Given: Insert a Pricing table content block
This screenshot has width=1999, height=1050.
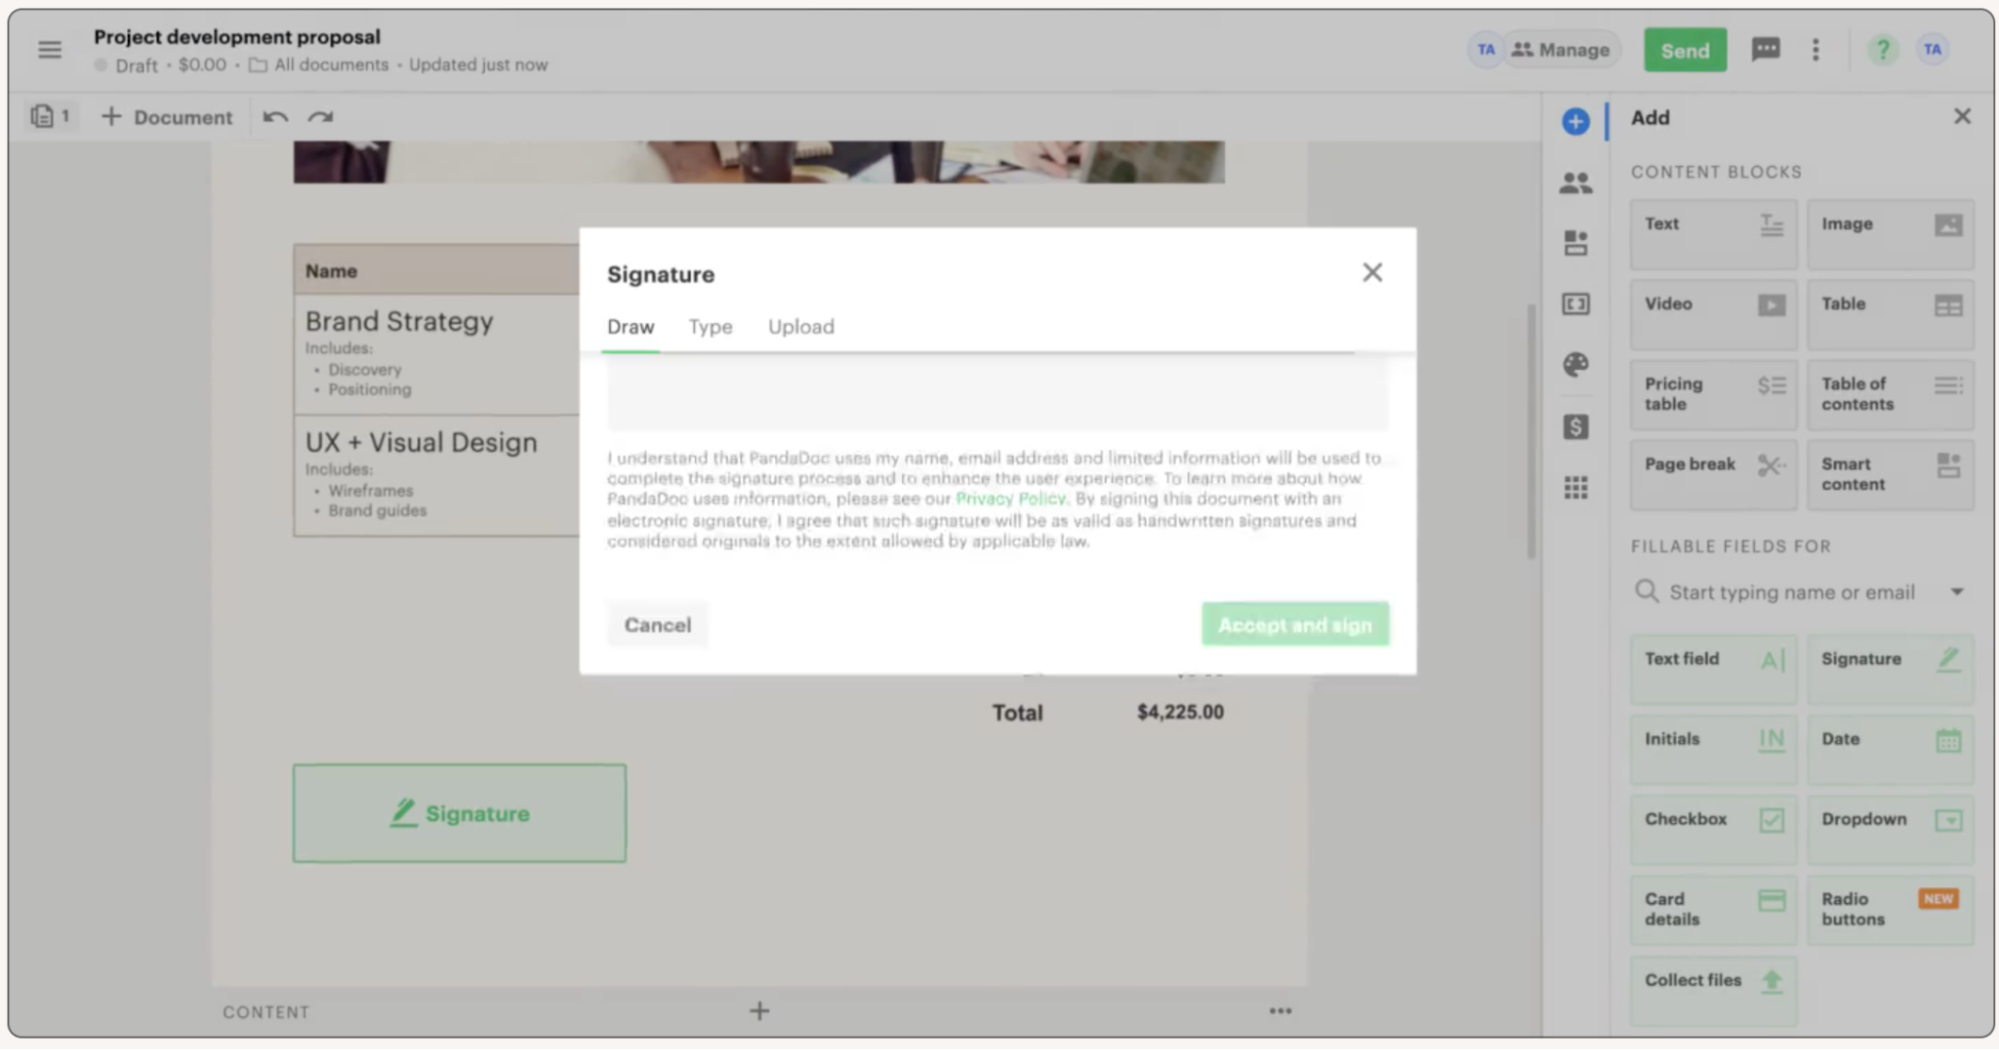Looking at the screenshot, I should (1712, 394).
